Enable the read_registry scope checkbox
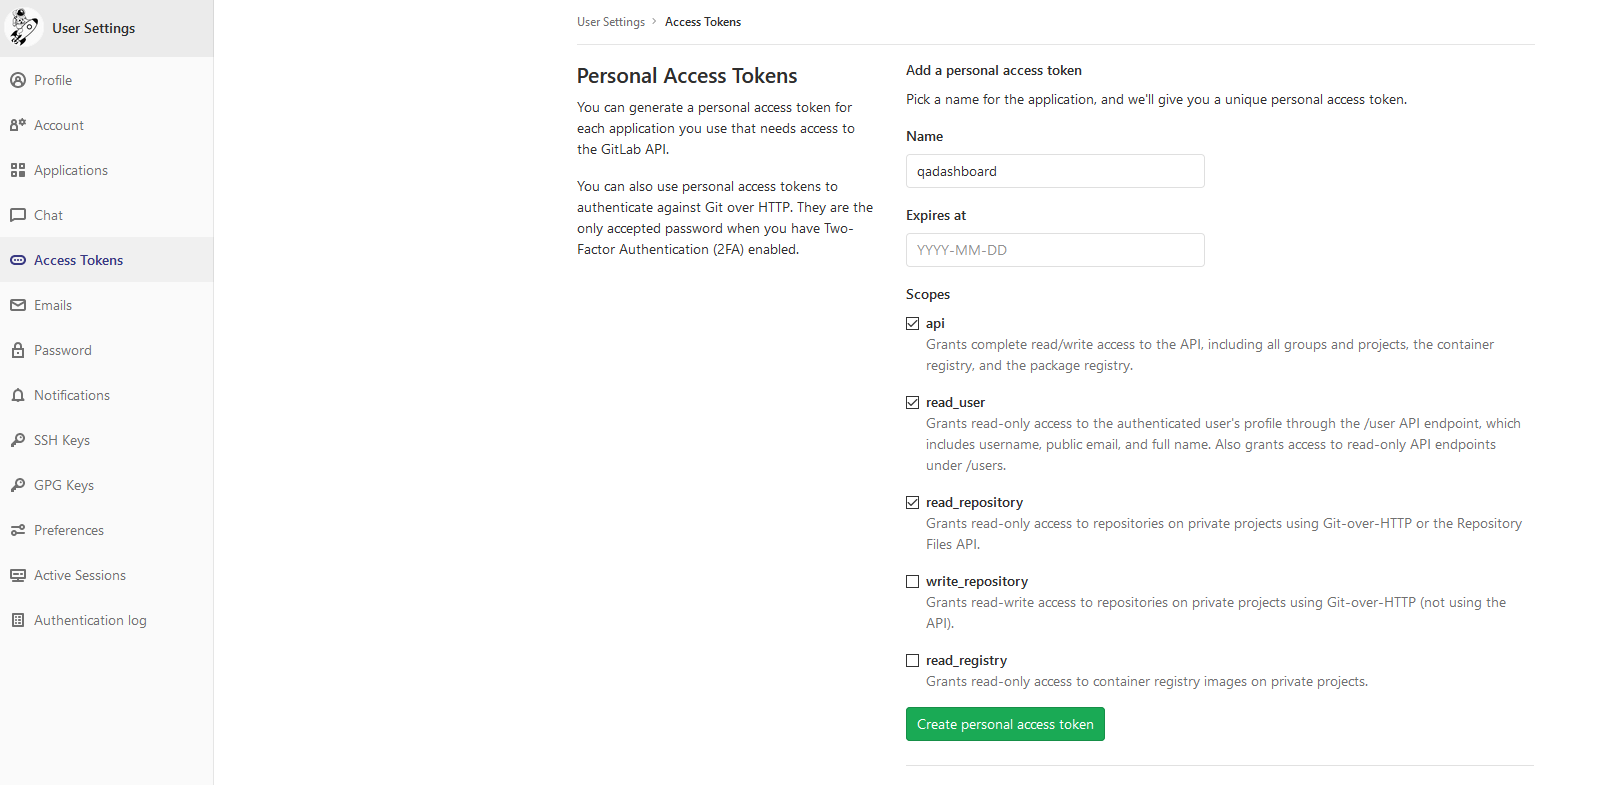Viewport: 1605px width, 785px height. (x=912, y=660)
